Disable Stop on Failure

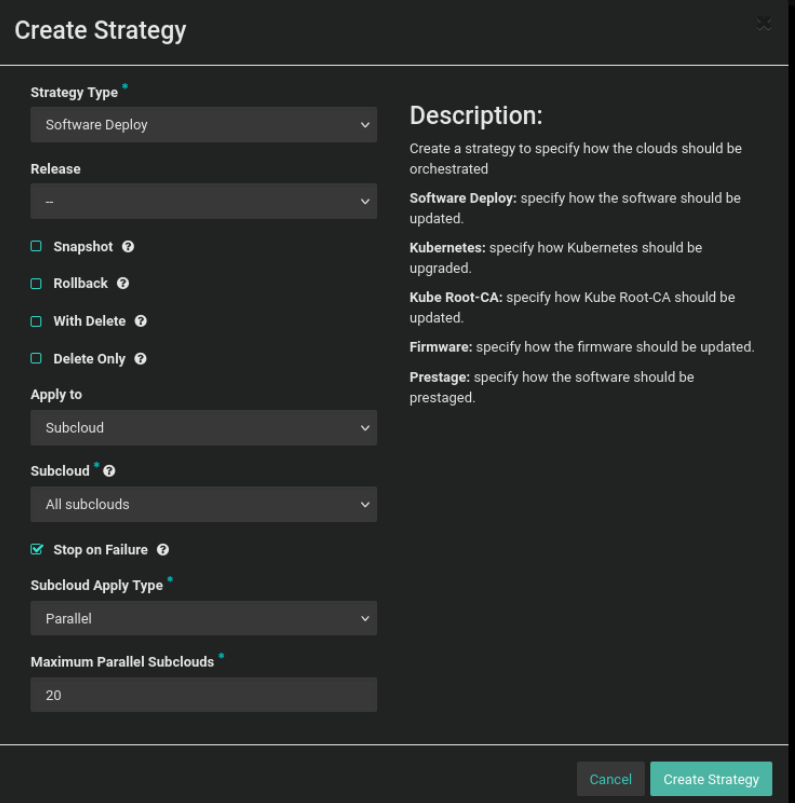click(35, 547)
